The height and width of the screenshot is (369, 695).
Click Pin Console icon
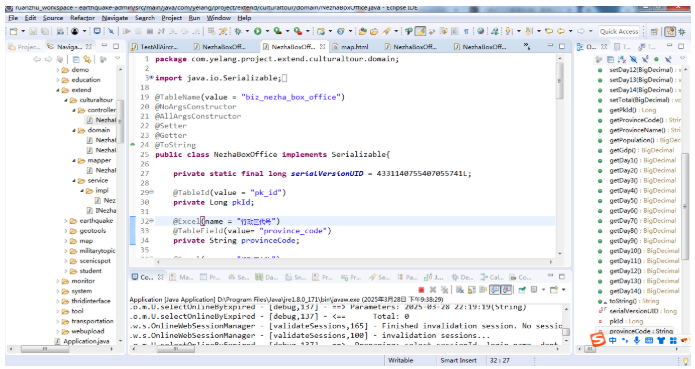pyautogui.click(x=523, y=290)
